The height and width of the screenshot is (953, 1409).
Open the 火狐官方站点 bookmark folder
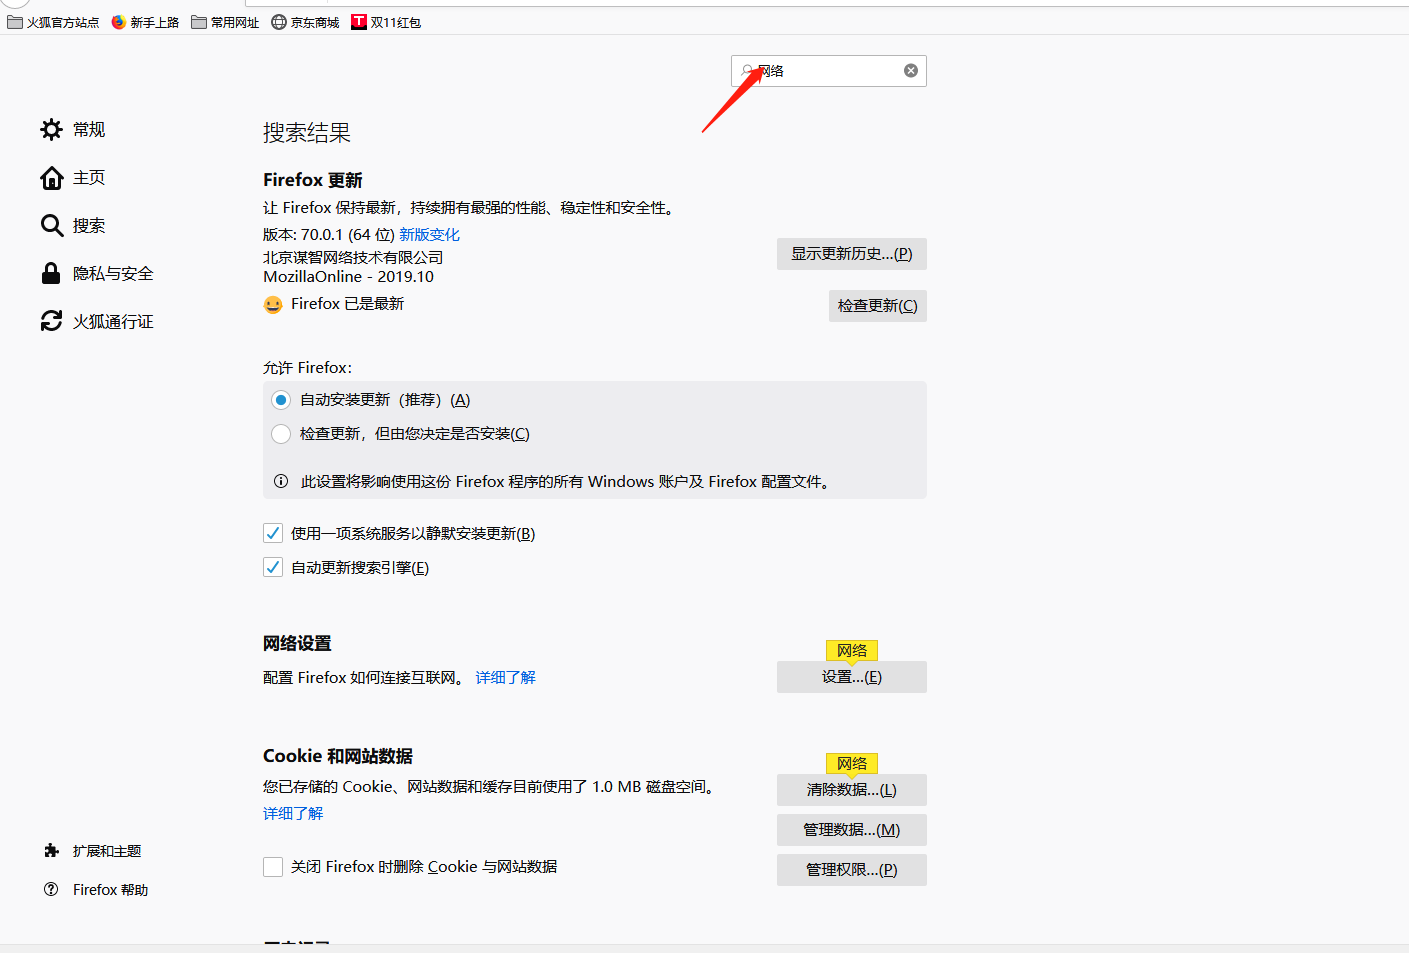[53, 22]
